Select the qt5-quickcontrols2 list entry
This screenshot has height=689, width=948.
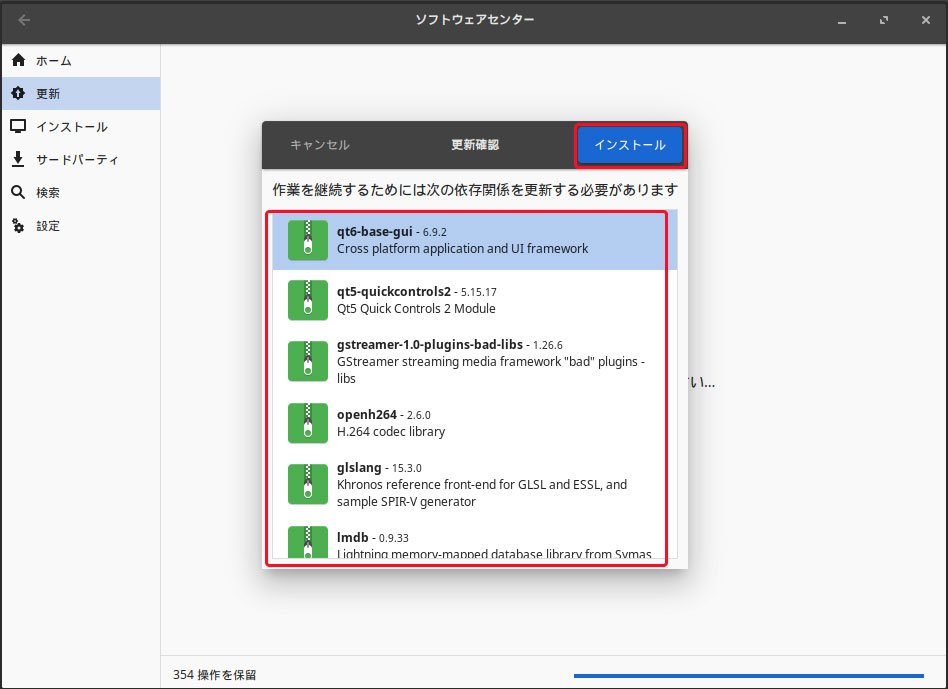[474, 300]
